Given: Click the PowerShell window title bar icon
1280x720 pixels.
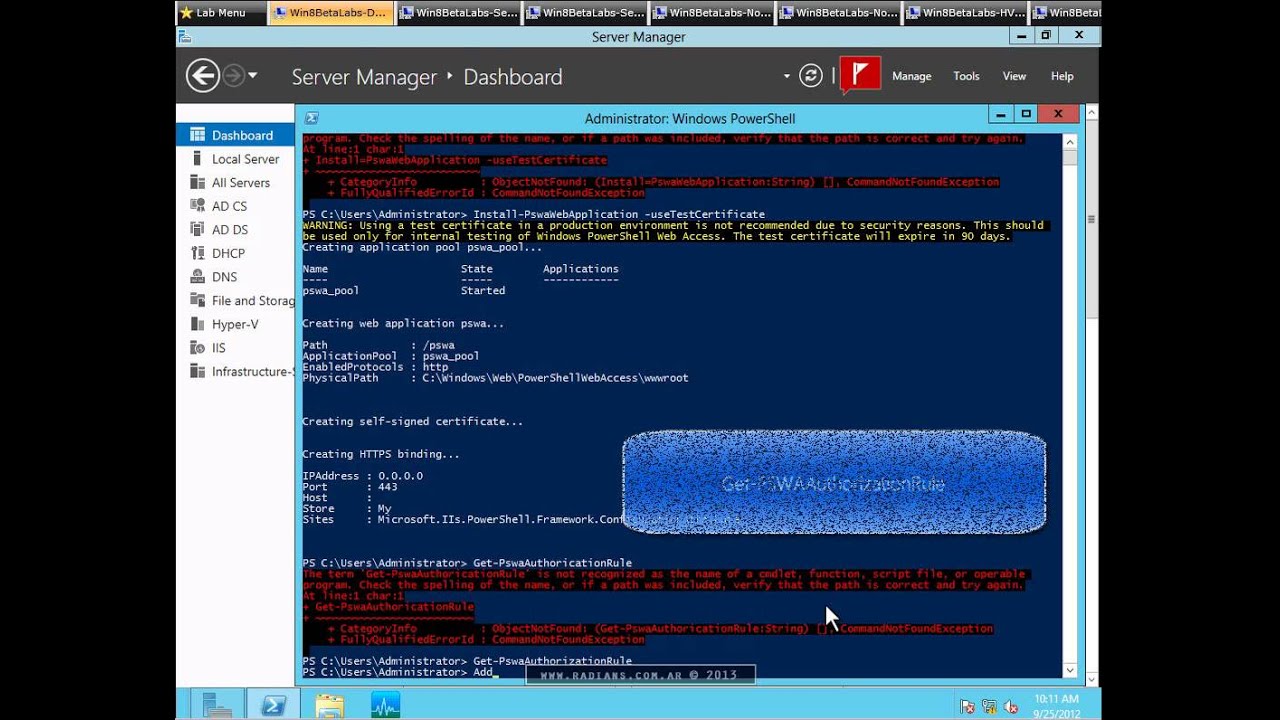Looking at the screenshot, I should (x=311, y=118).
